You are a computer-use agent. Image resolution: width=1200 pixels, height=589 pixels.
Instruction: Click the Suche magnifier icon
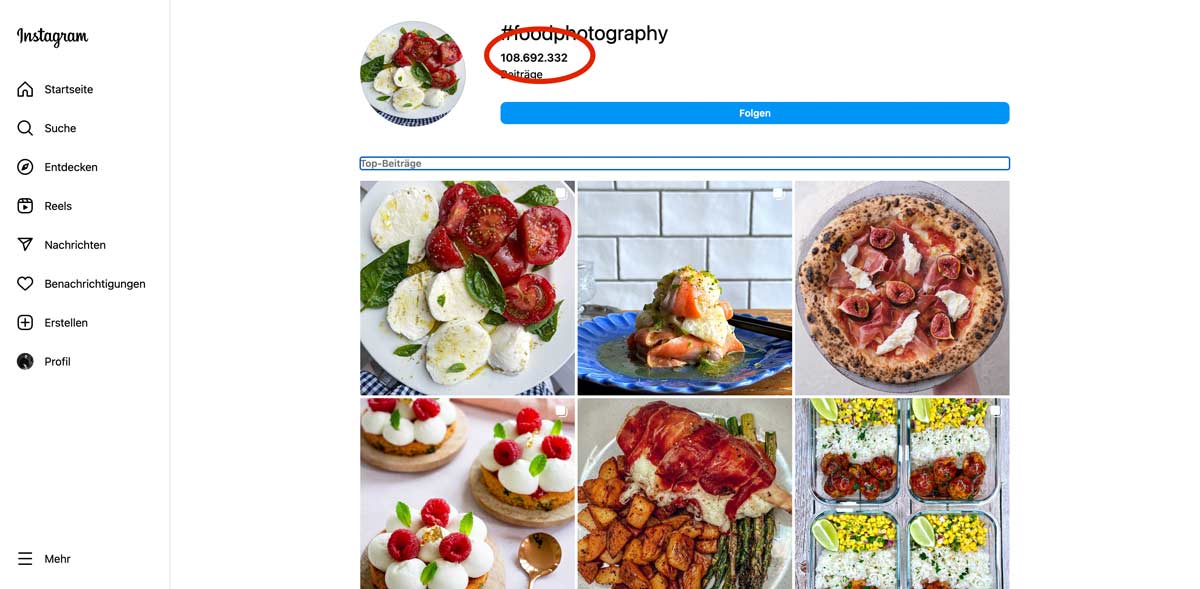(25, 128)
